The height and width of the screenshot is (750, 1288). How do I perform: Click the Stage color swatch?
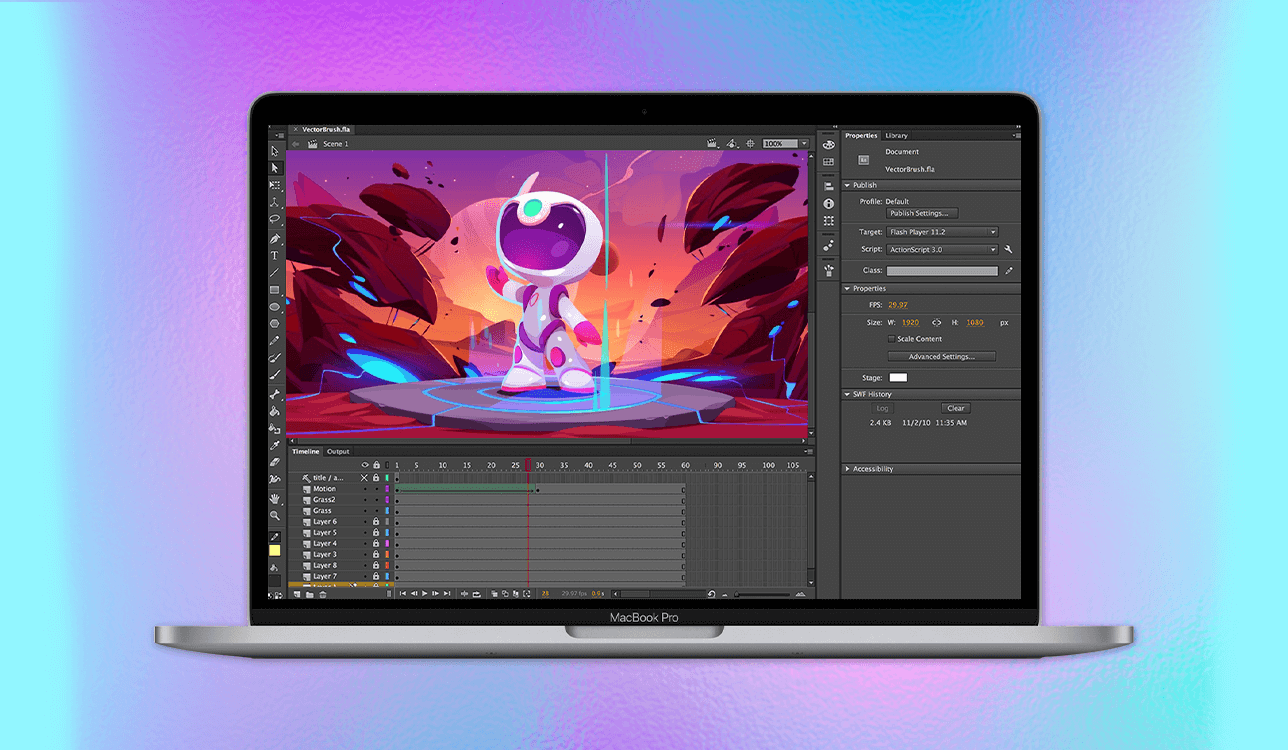(898, 378)
